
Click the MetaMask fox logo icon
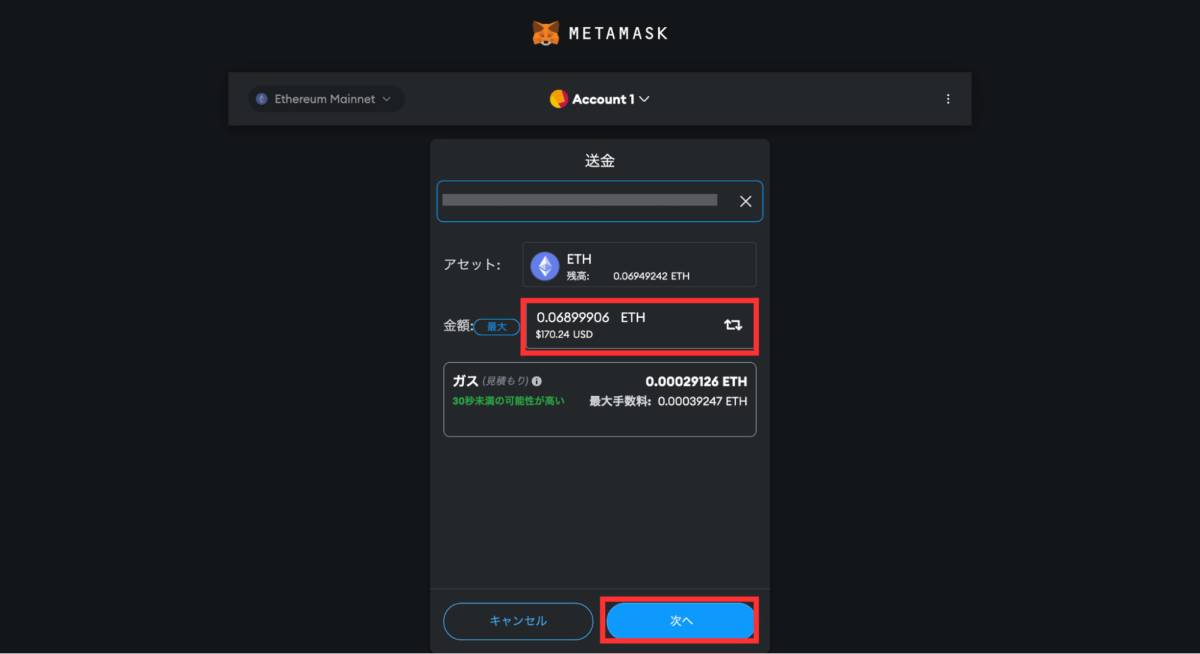tap(545, 32)
